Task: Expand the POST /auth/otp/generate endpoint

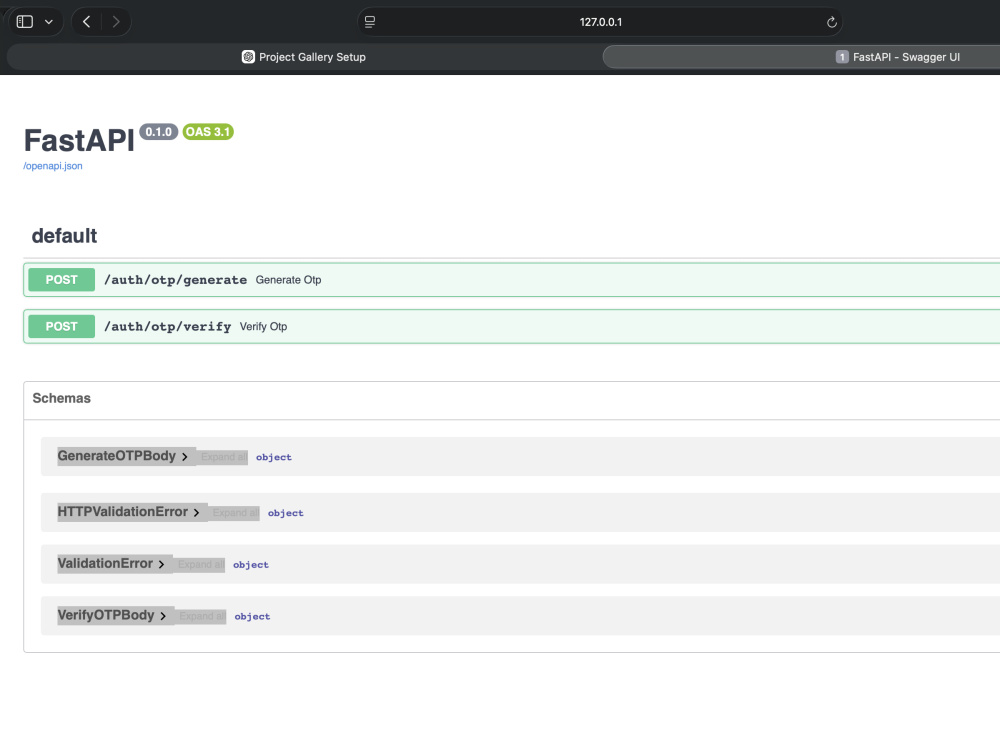Action: 511,279
